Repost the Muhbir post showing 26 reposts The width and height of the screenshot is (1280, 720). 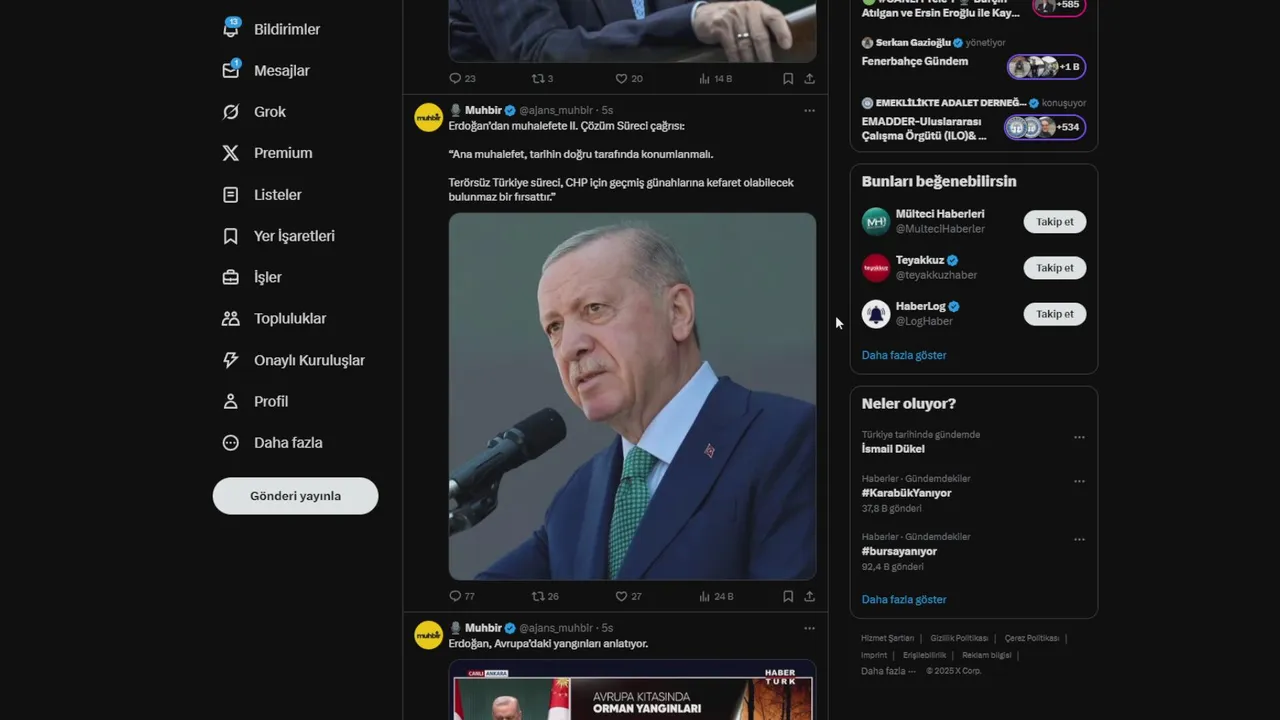(545, 596)
